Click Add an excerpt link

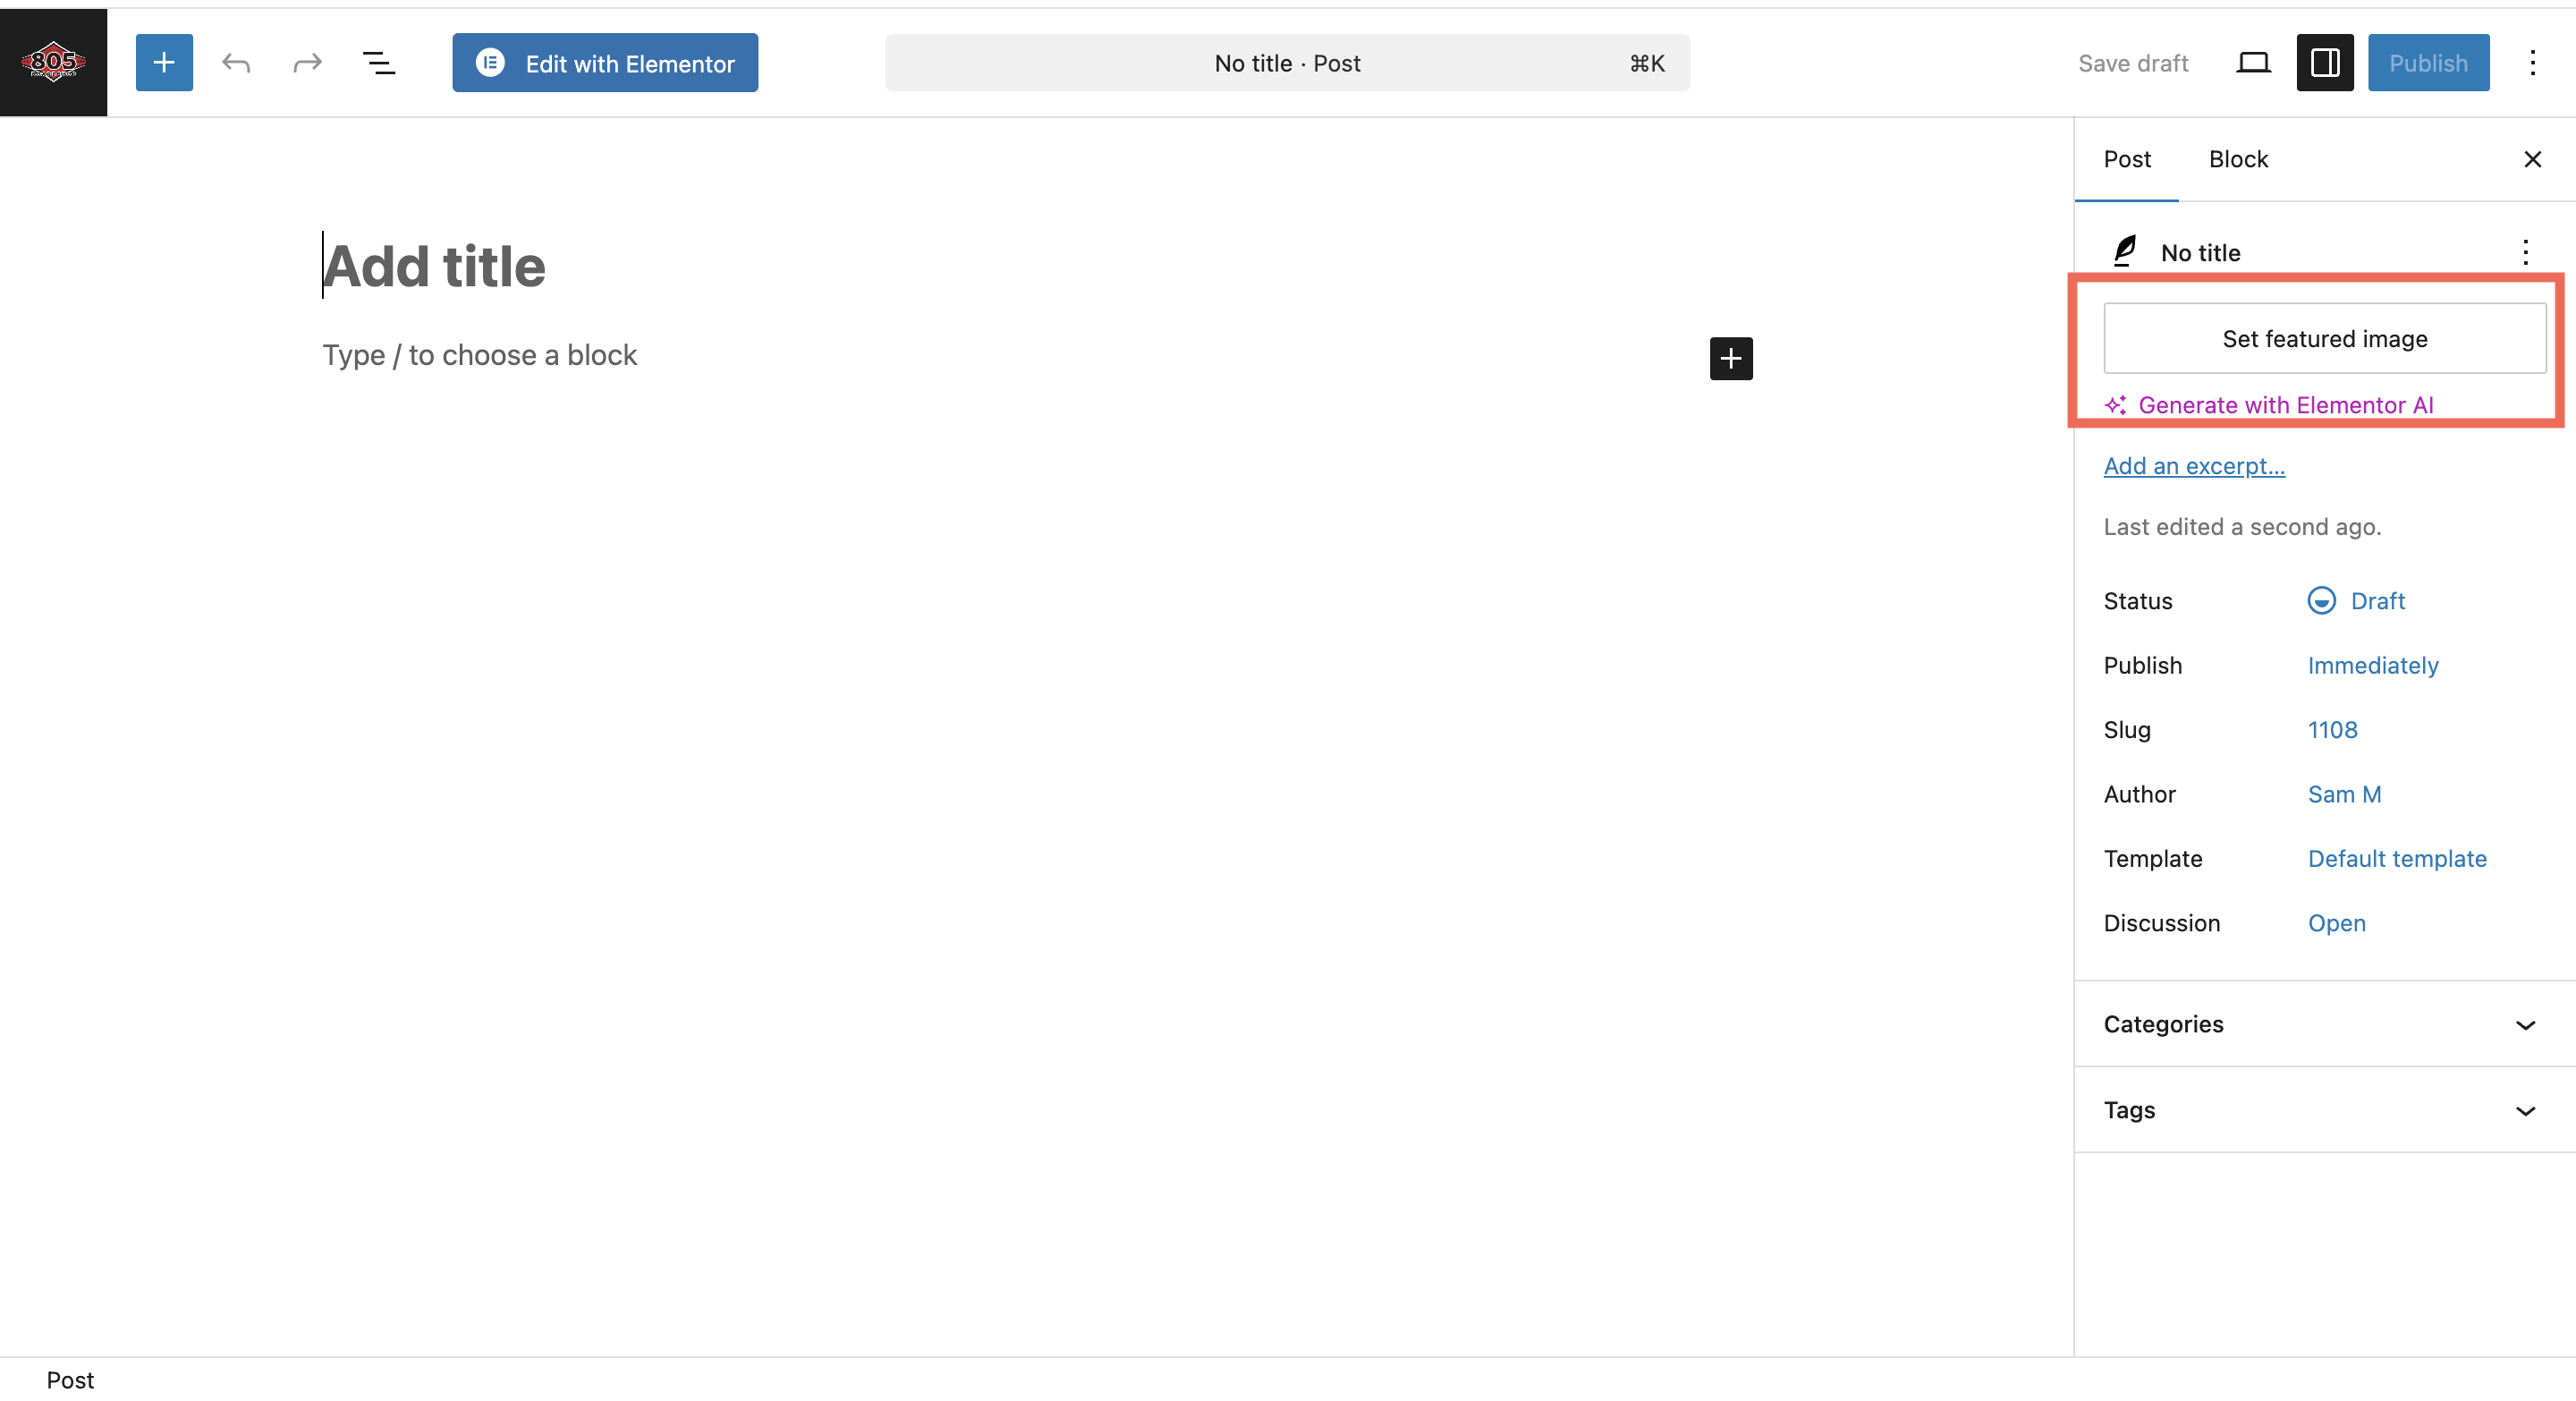(2194, 465)
